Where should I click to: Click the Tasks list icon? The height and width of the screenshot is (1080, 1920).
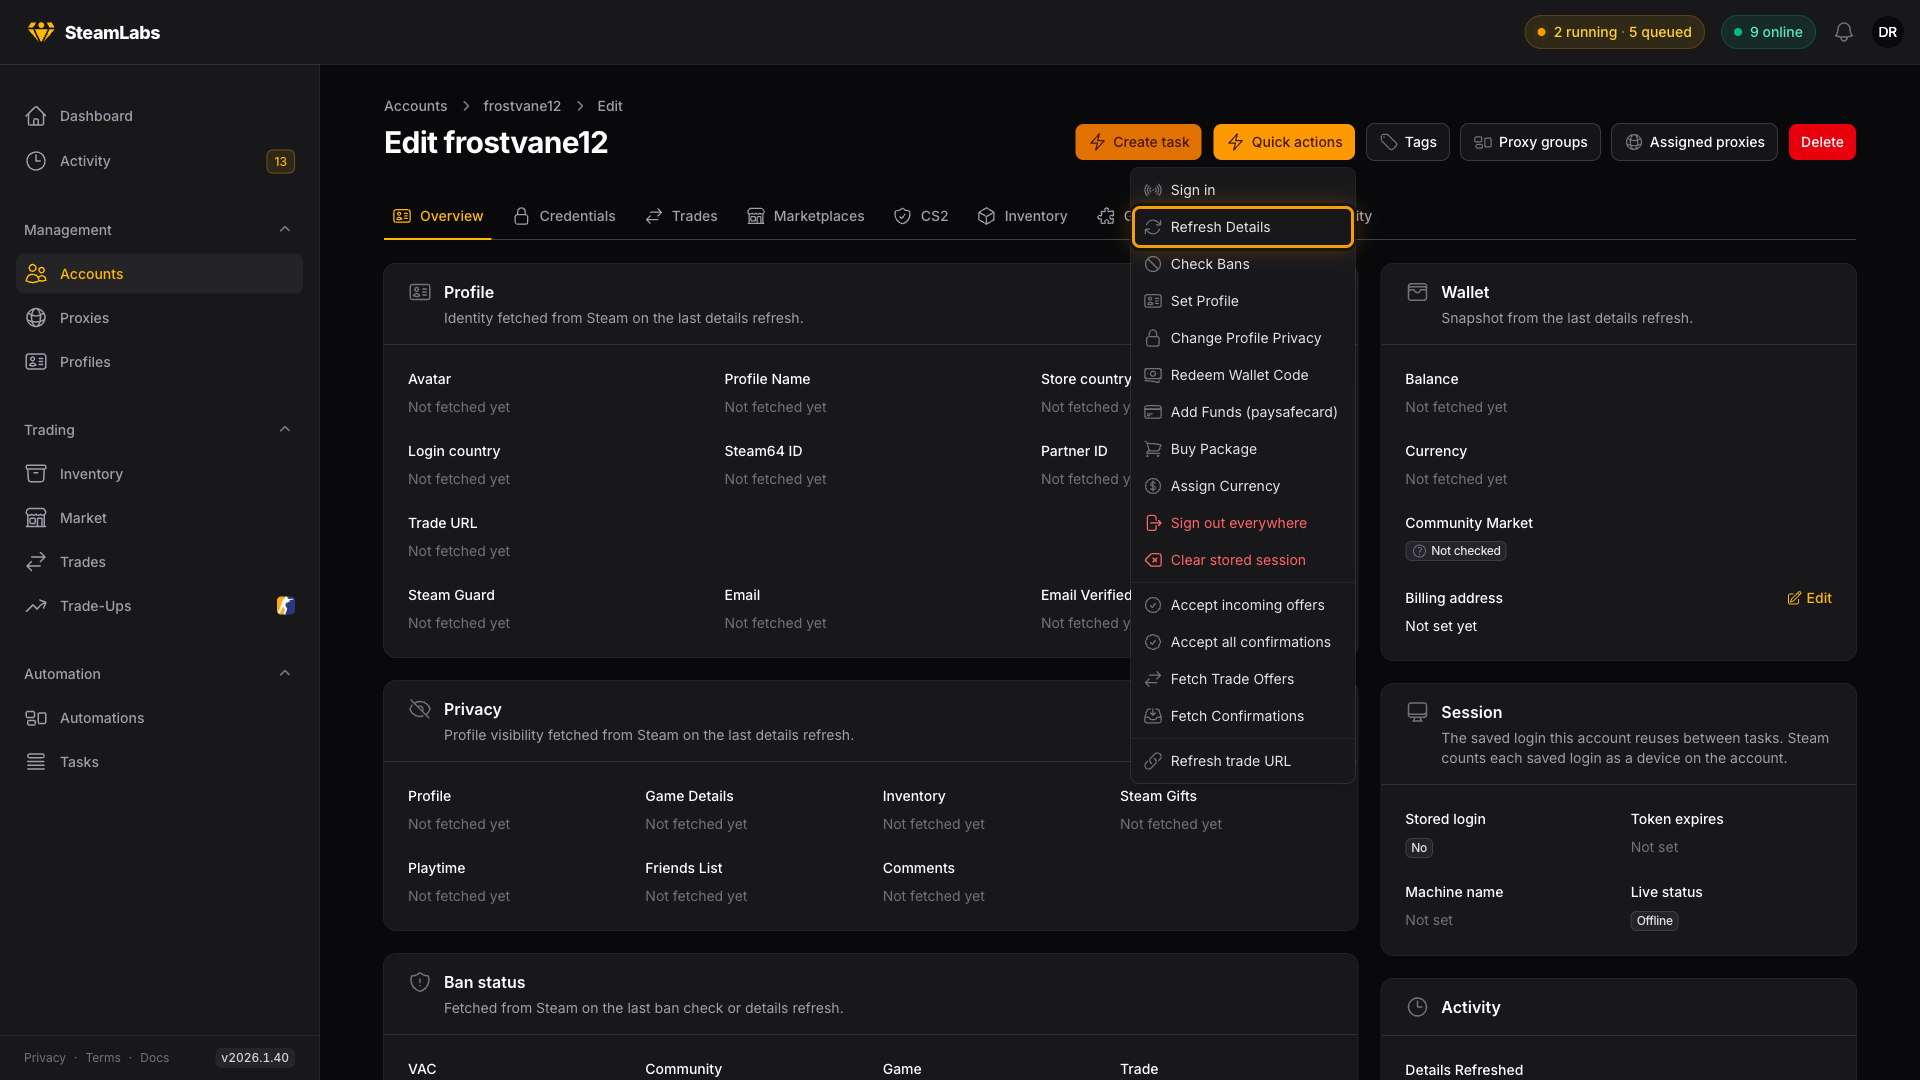pyautogui.click(x=36, y=762)
